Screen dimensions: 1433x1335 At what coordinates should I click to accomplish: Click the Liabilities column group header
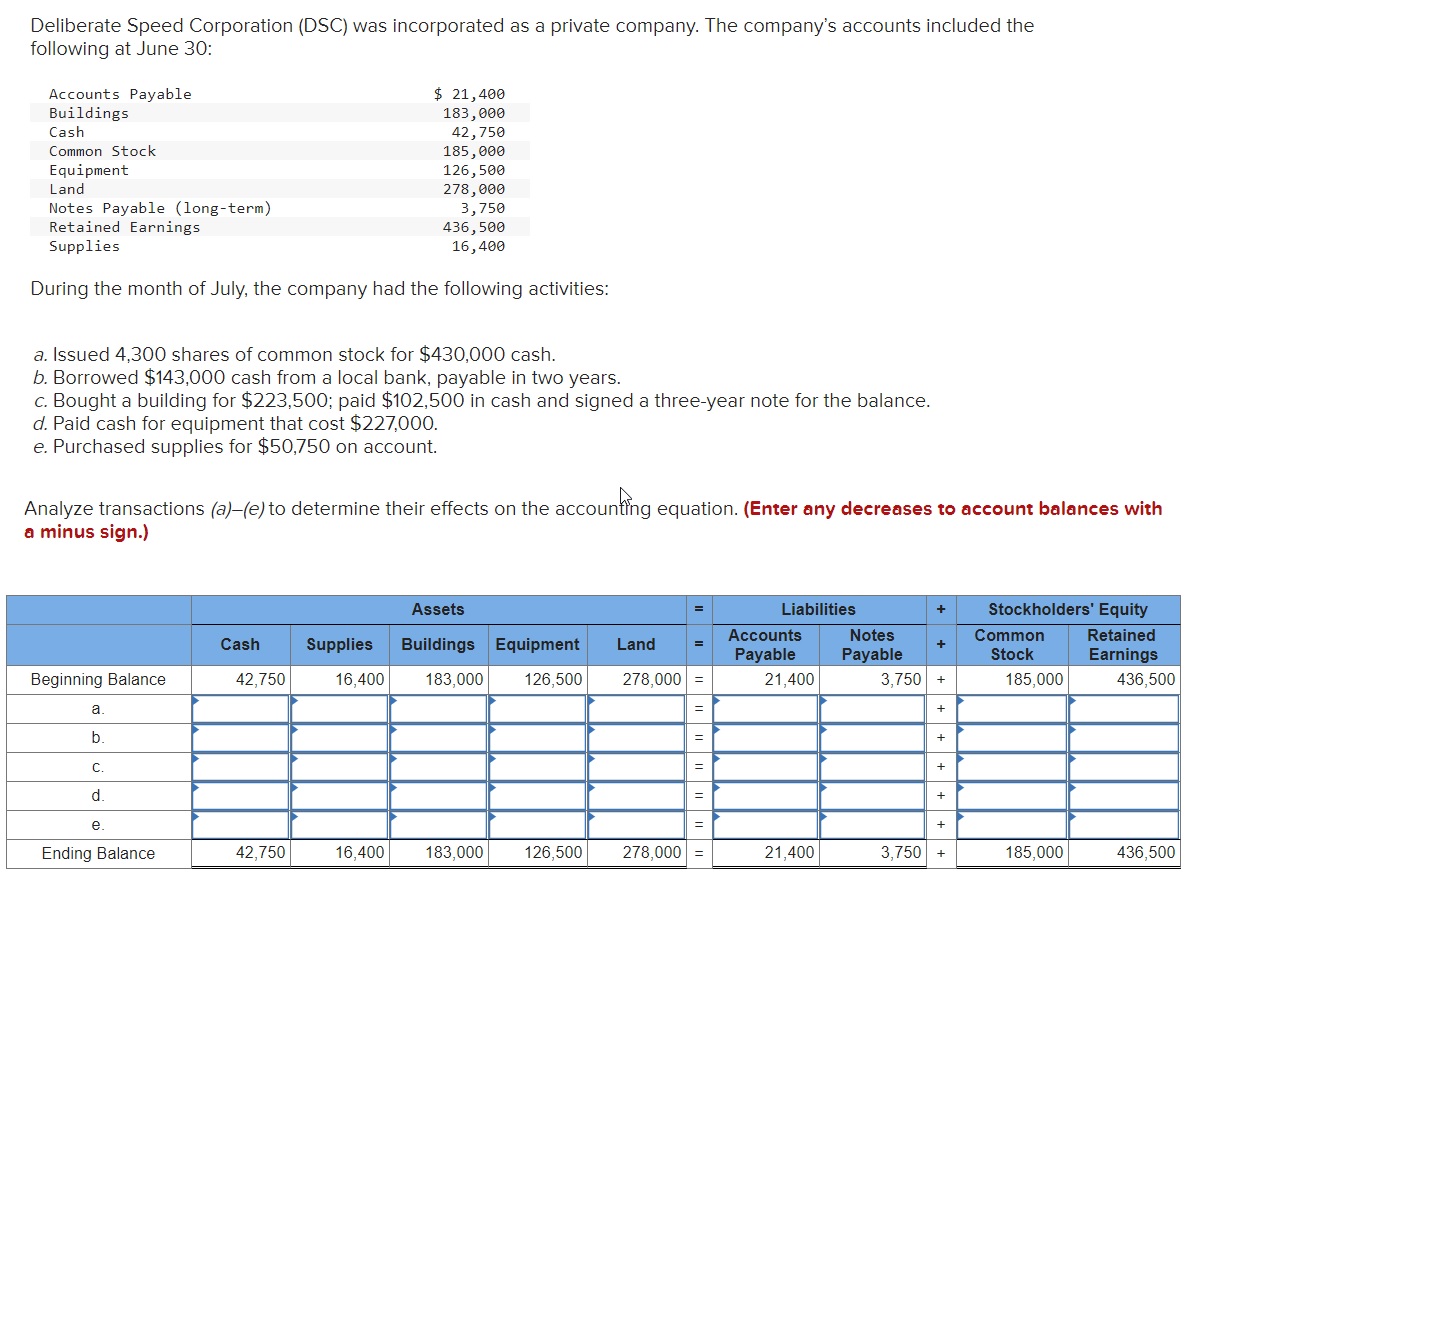tap(818, 610)
